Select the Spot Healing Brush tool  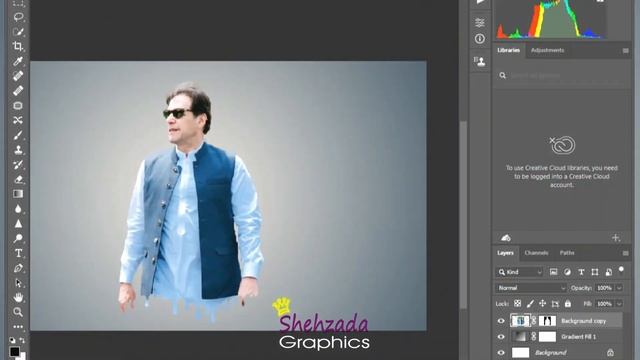click(18, 76)
